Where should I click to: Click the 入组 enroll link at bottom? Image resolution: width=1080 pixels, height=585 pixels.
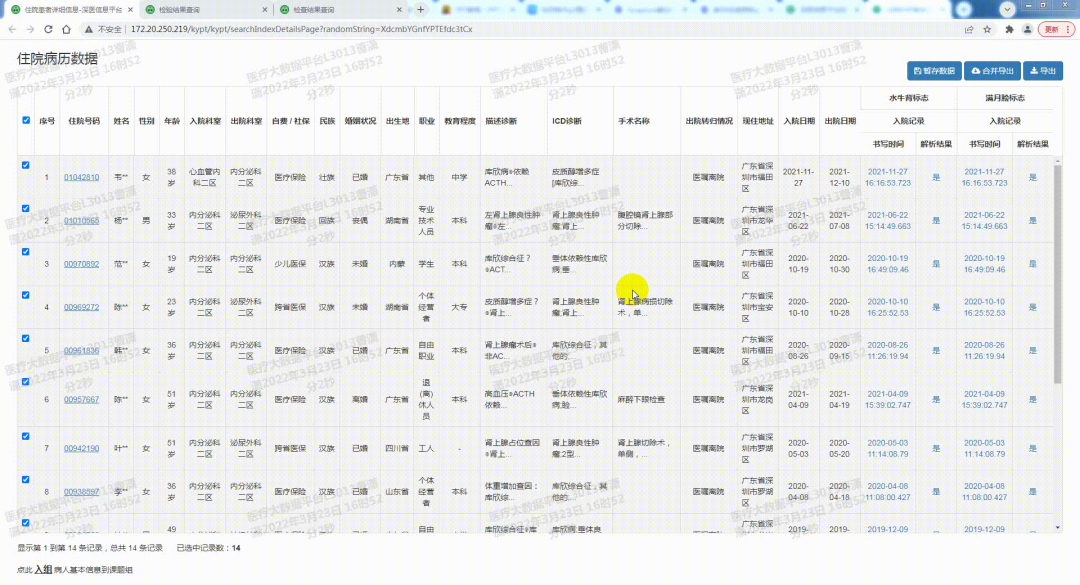[43, 569]
